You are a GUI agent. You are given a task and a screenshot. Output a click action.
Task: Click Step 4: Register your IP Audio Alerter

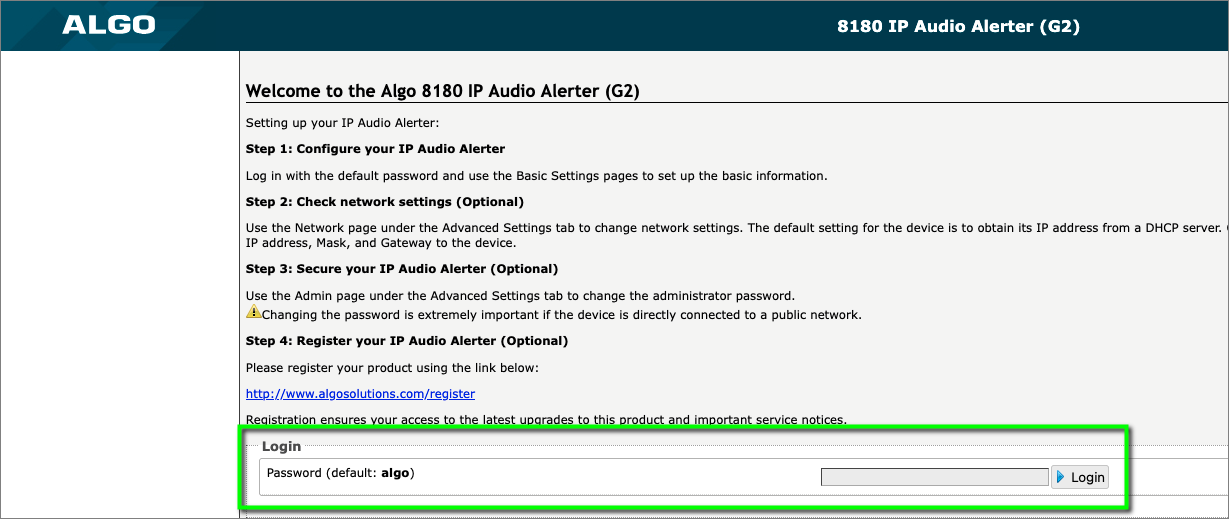pyautogui.click(x=407, y=341)
